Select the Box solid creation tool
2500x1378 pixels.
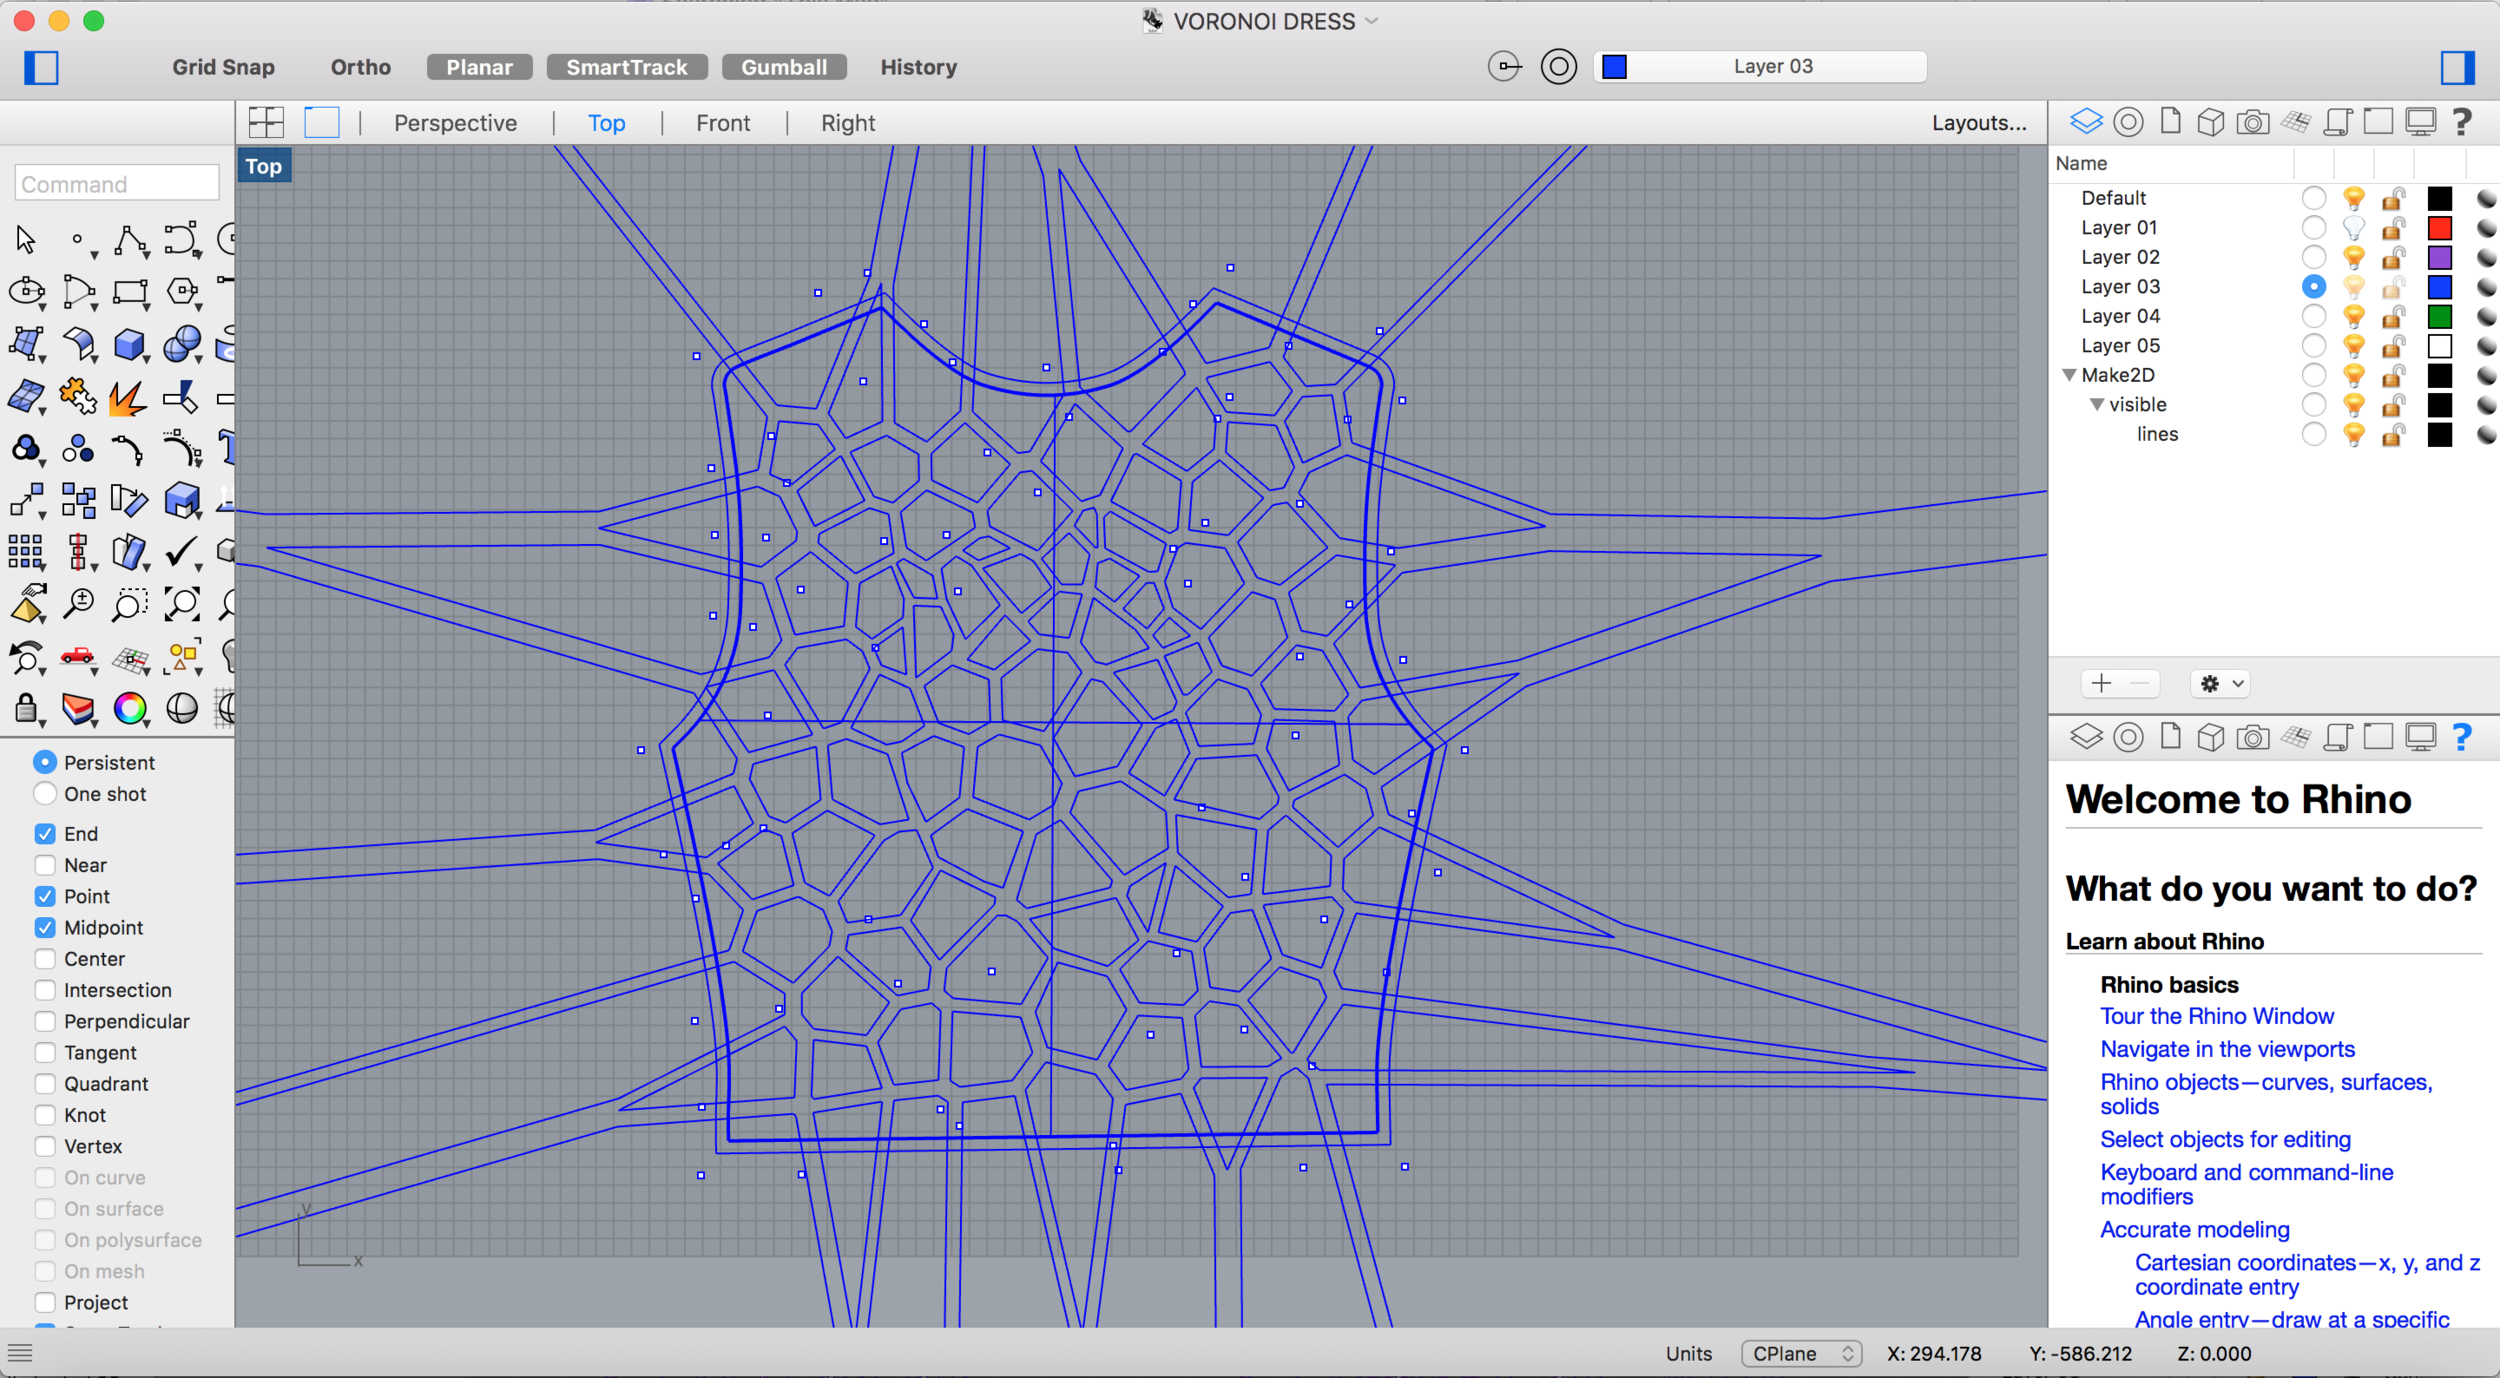tap(130, 345)
